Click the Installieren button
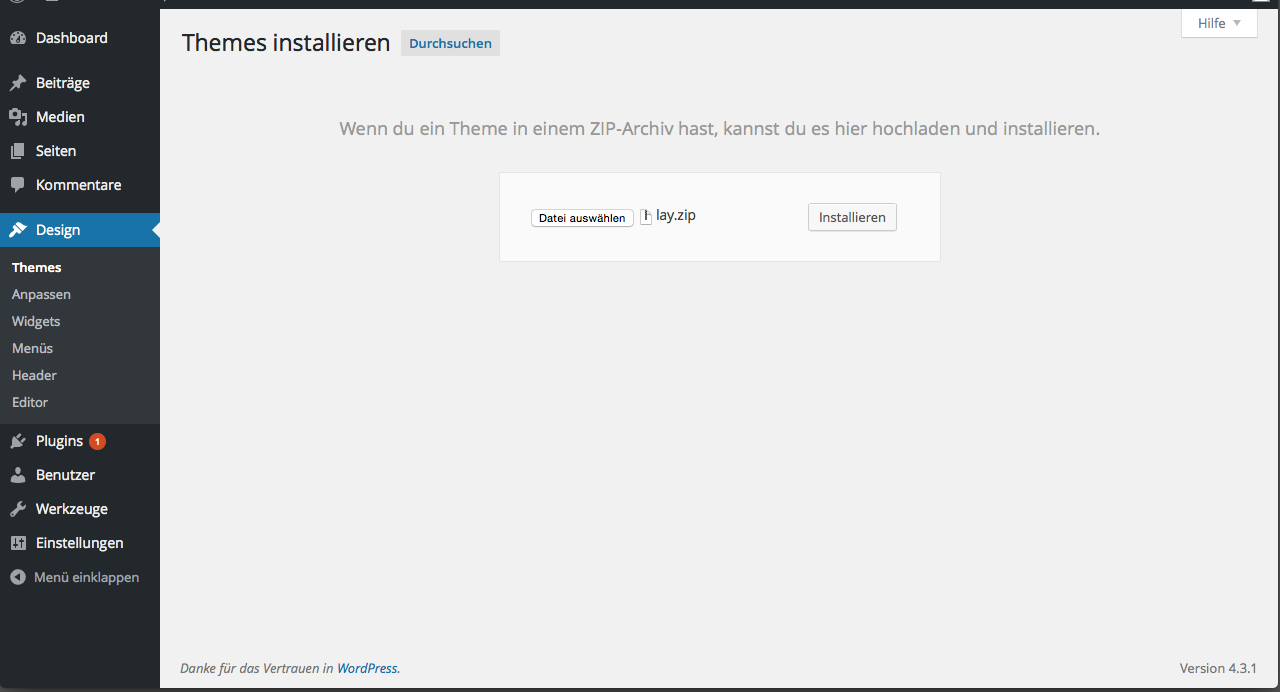This screenshot has width=1280, height=692. pos(851,217)
